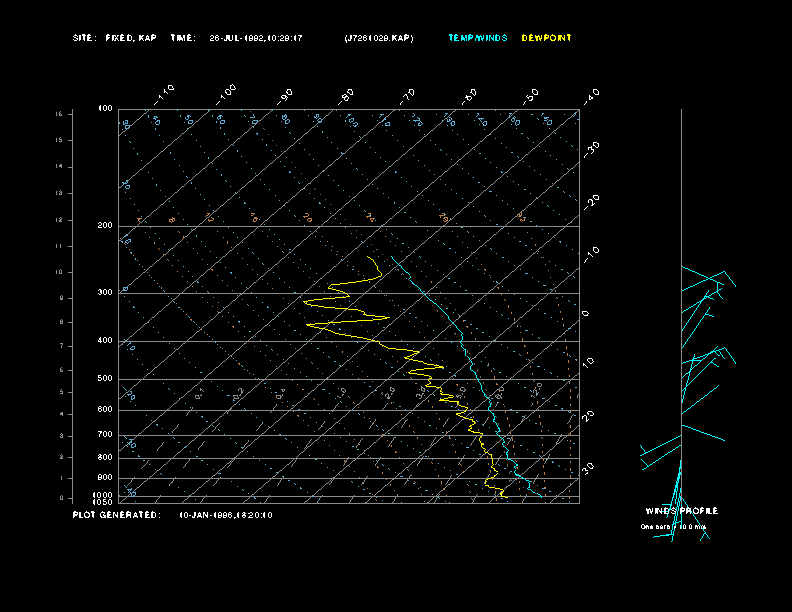Click the -70 temperature axis label
Screen dimensions: 792x612
tap(407, 96)
